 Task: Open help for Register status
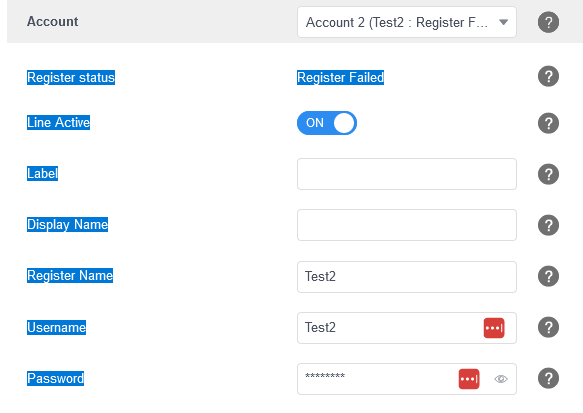point(548,77)
